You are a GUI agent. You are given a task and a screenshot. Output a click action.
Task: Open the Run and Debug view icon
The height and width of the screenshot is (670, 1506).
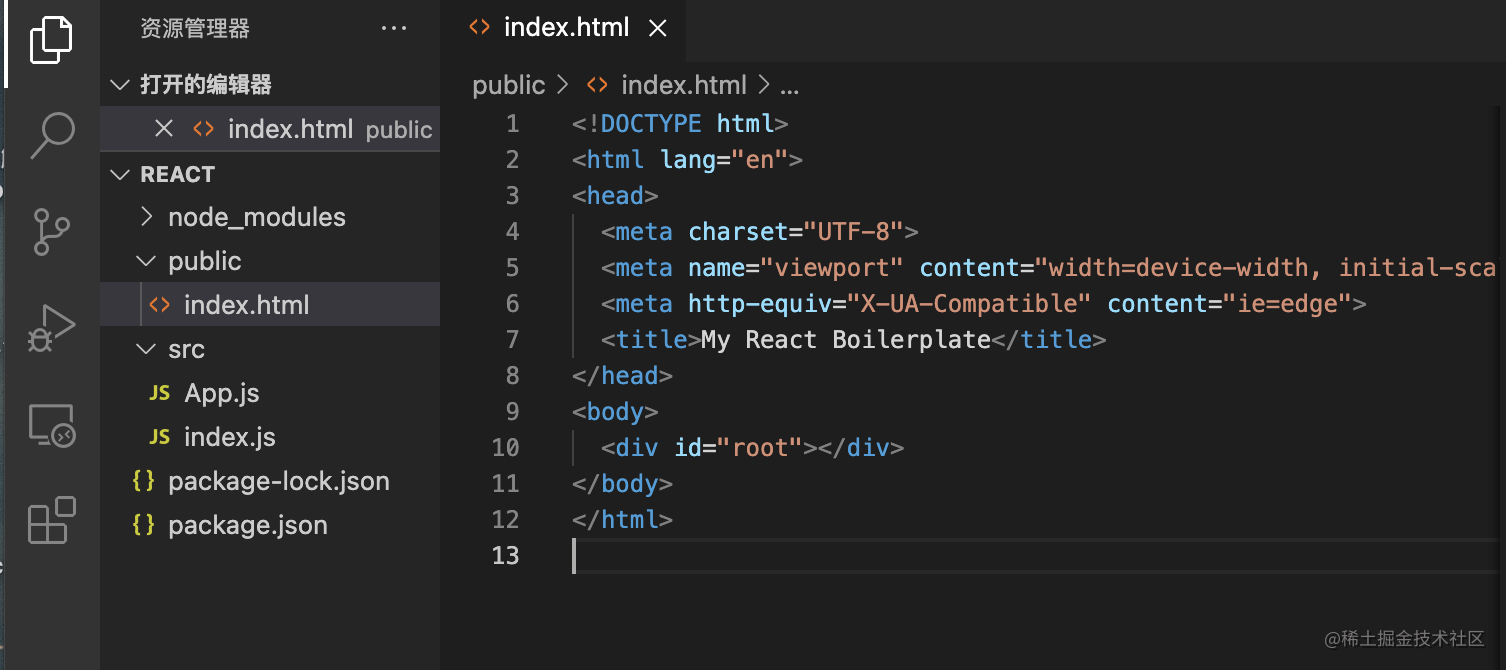point(51,327)
